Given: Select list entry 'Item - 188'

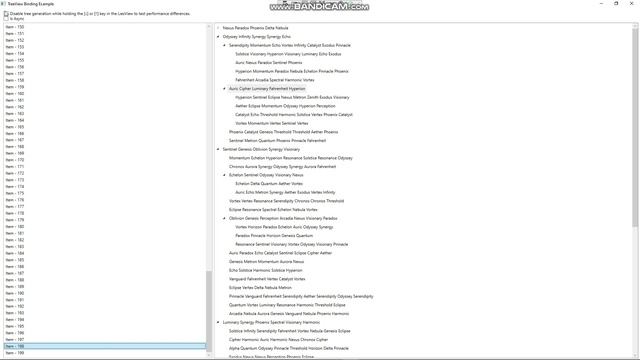Looking at the screenshot, I should (105, 280).
